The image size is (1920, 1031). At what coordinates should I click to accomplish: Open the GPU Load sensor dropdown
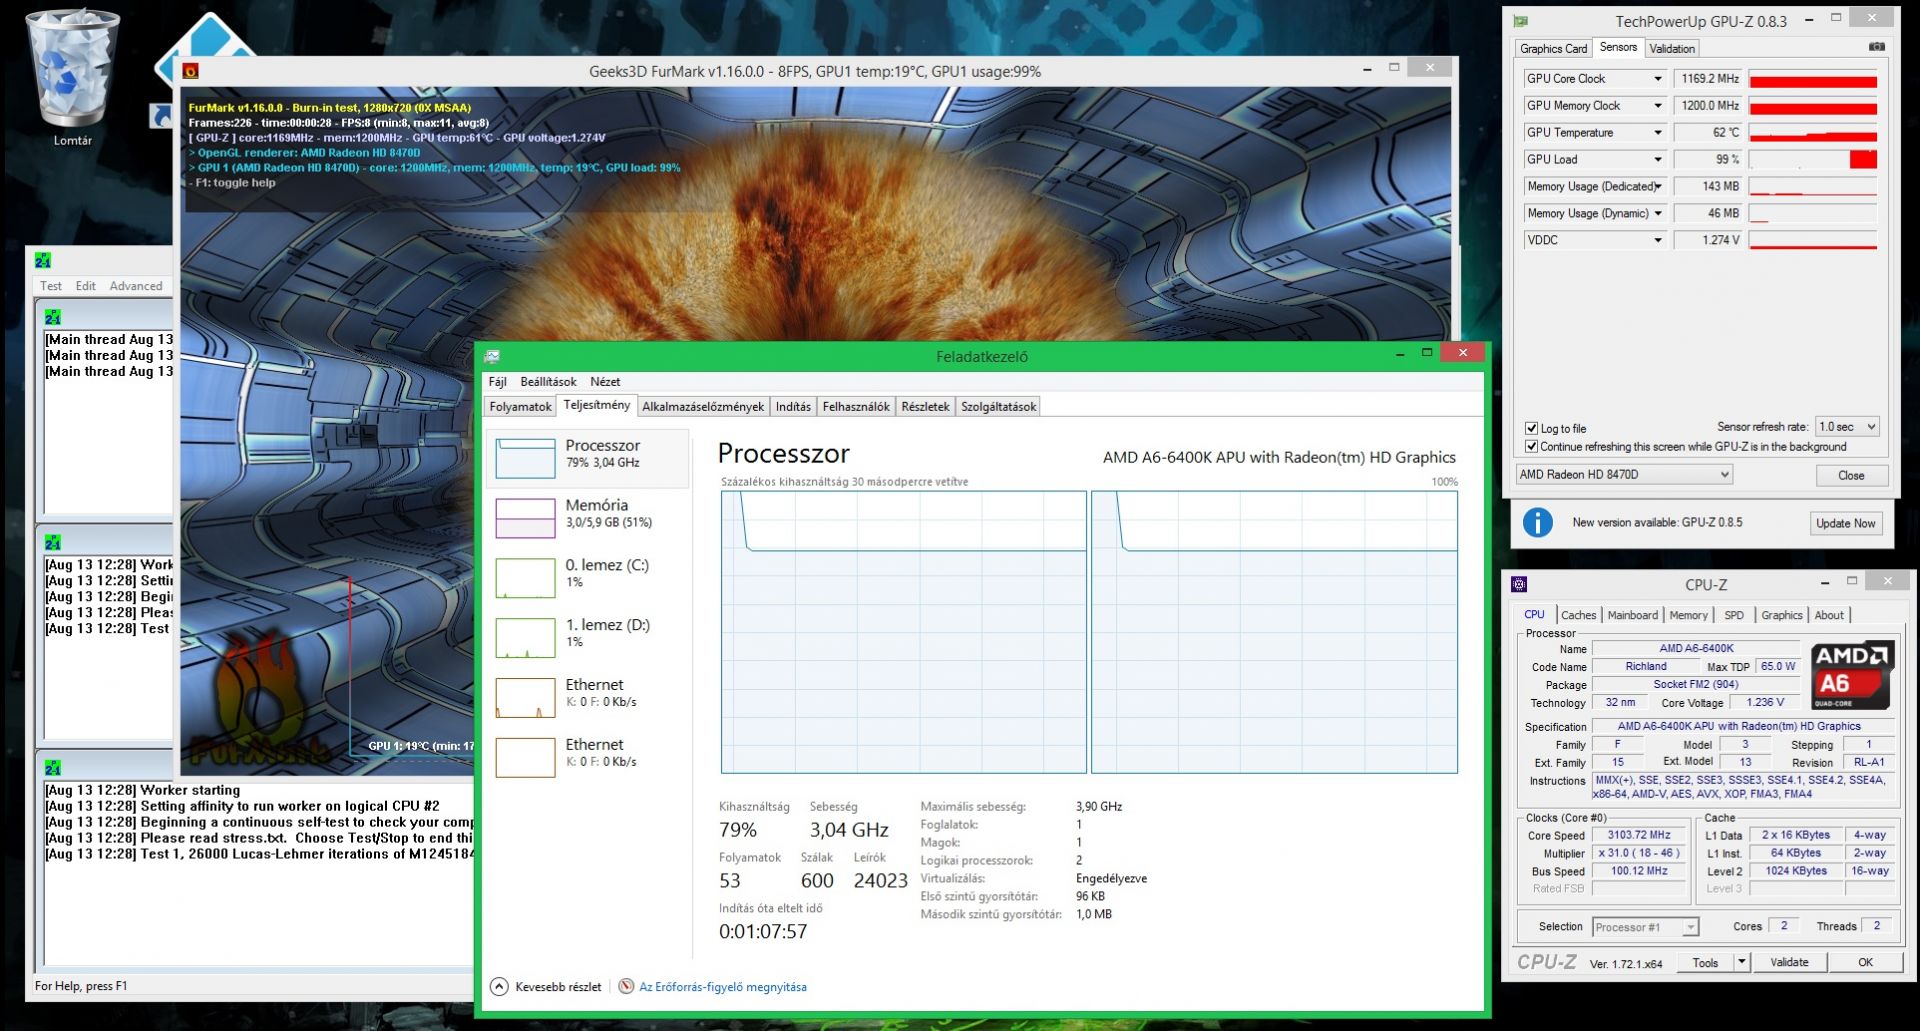click(x=1657, y=160)
